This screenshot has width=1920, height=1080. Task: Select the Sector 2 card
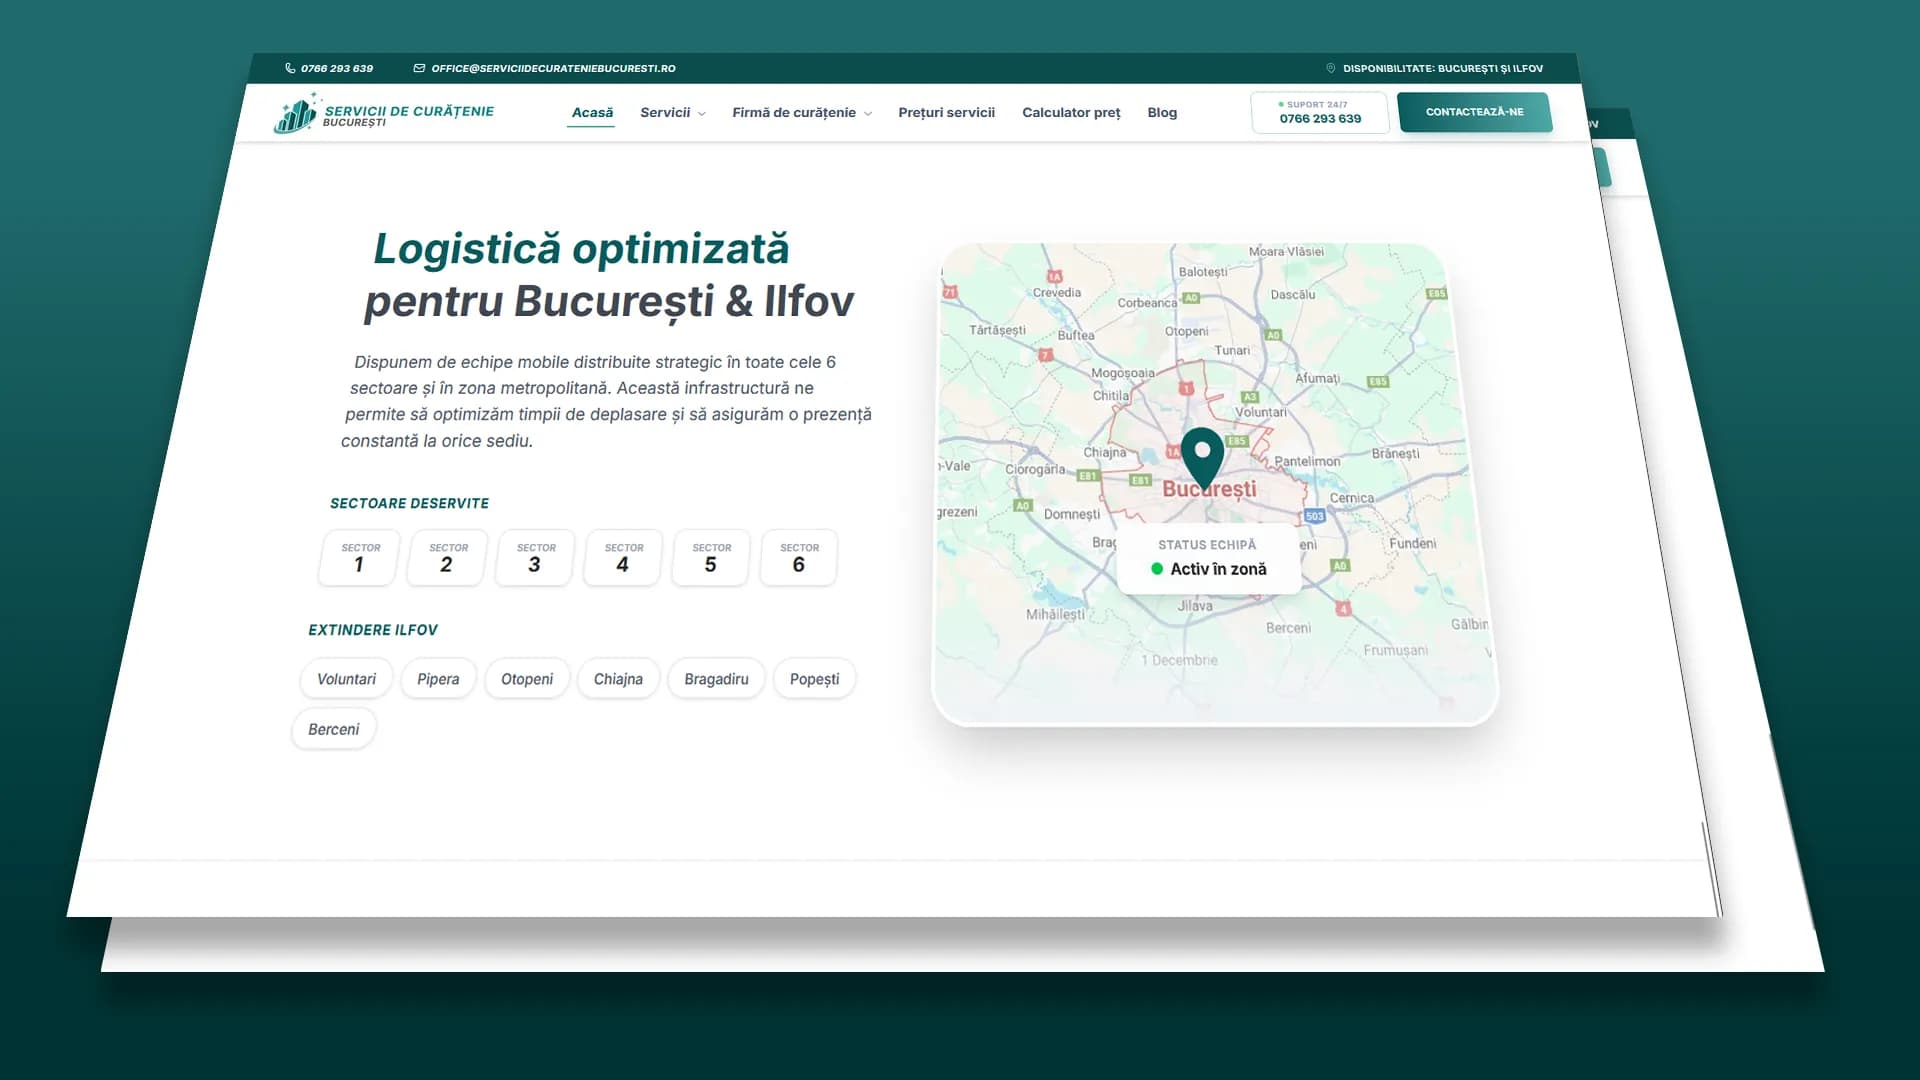[x=447, y=557]
